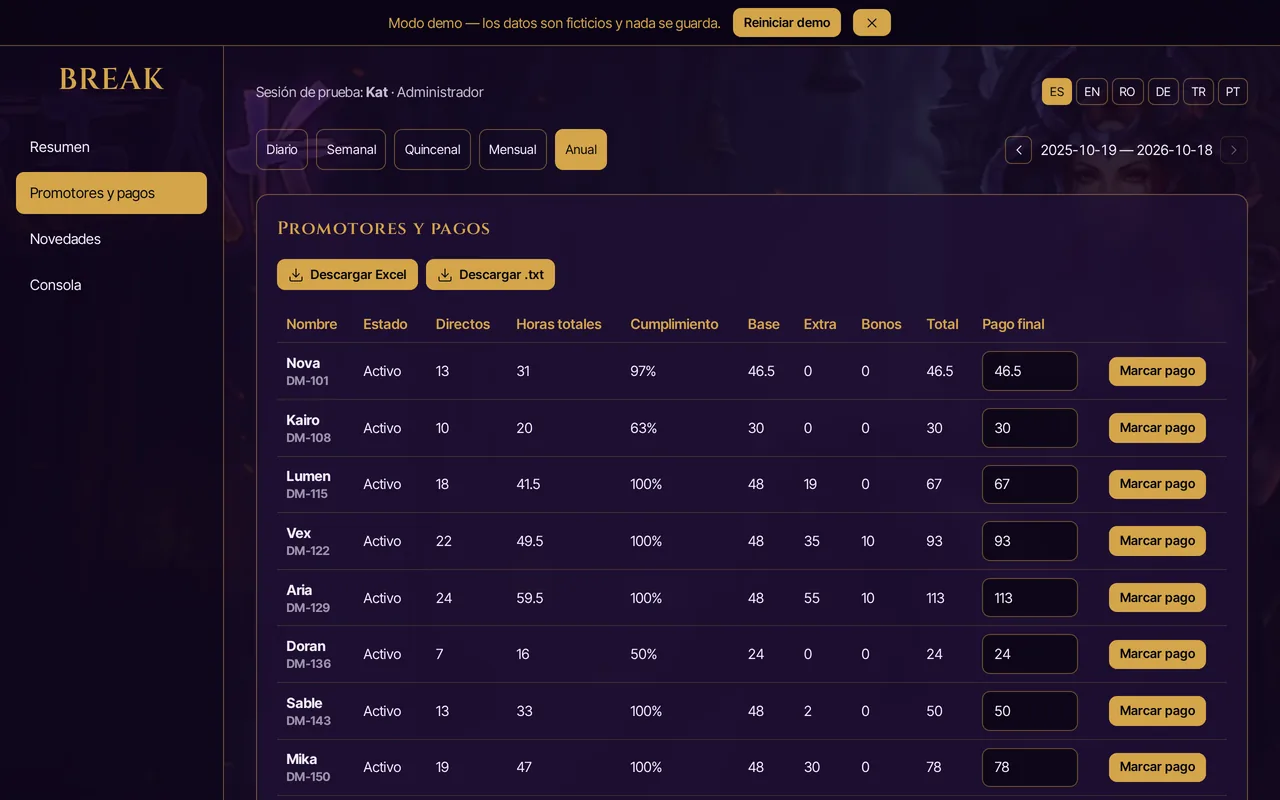This screenshot has height=800, width=1280.
Task: Select the Diario period tab
Action: tap(282, 150)
